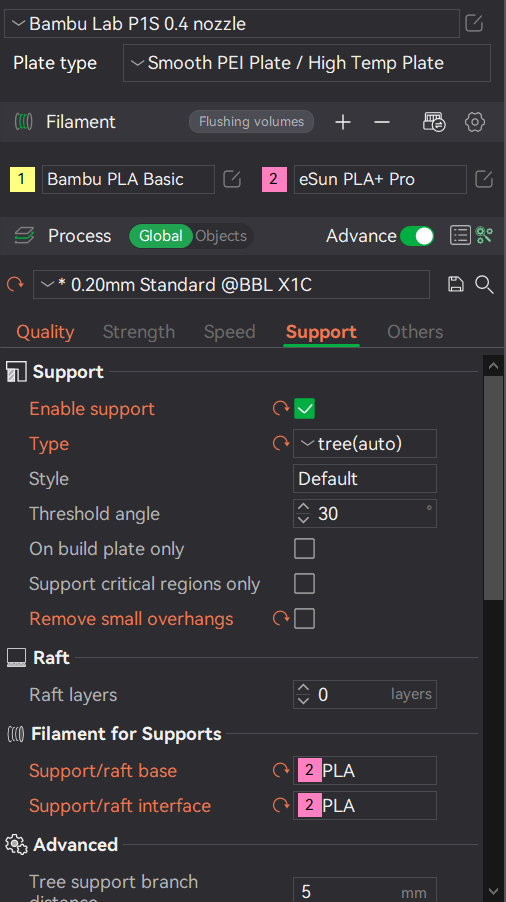Open Flushing volumes settings
The height and width of the screenshot is (902, 506).
251,121
